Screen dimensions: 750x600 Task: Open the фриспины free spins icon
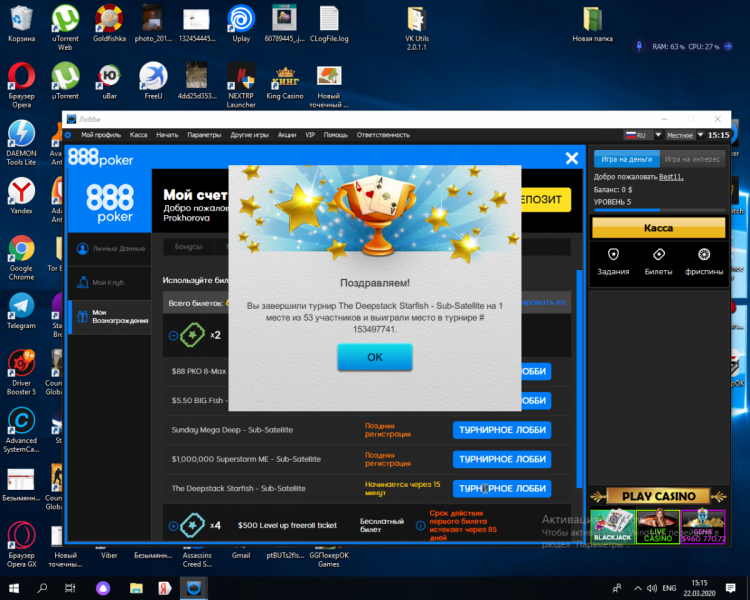704,260
